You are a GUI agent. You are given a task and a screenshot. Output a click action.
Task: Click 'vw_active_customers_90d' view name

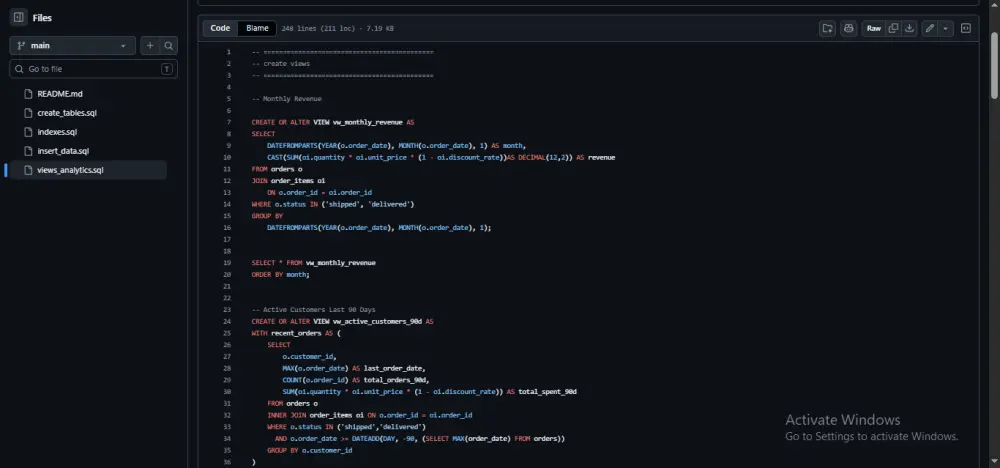tap(377, 321)
